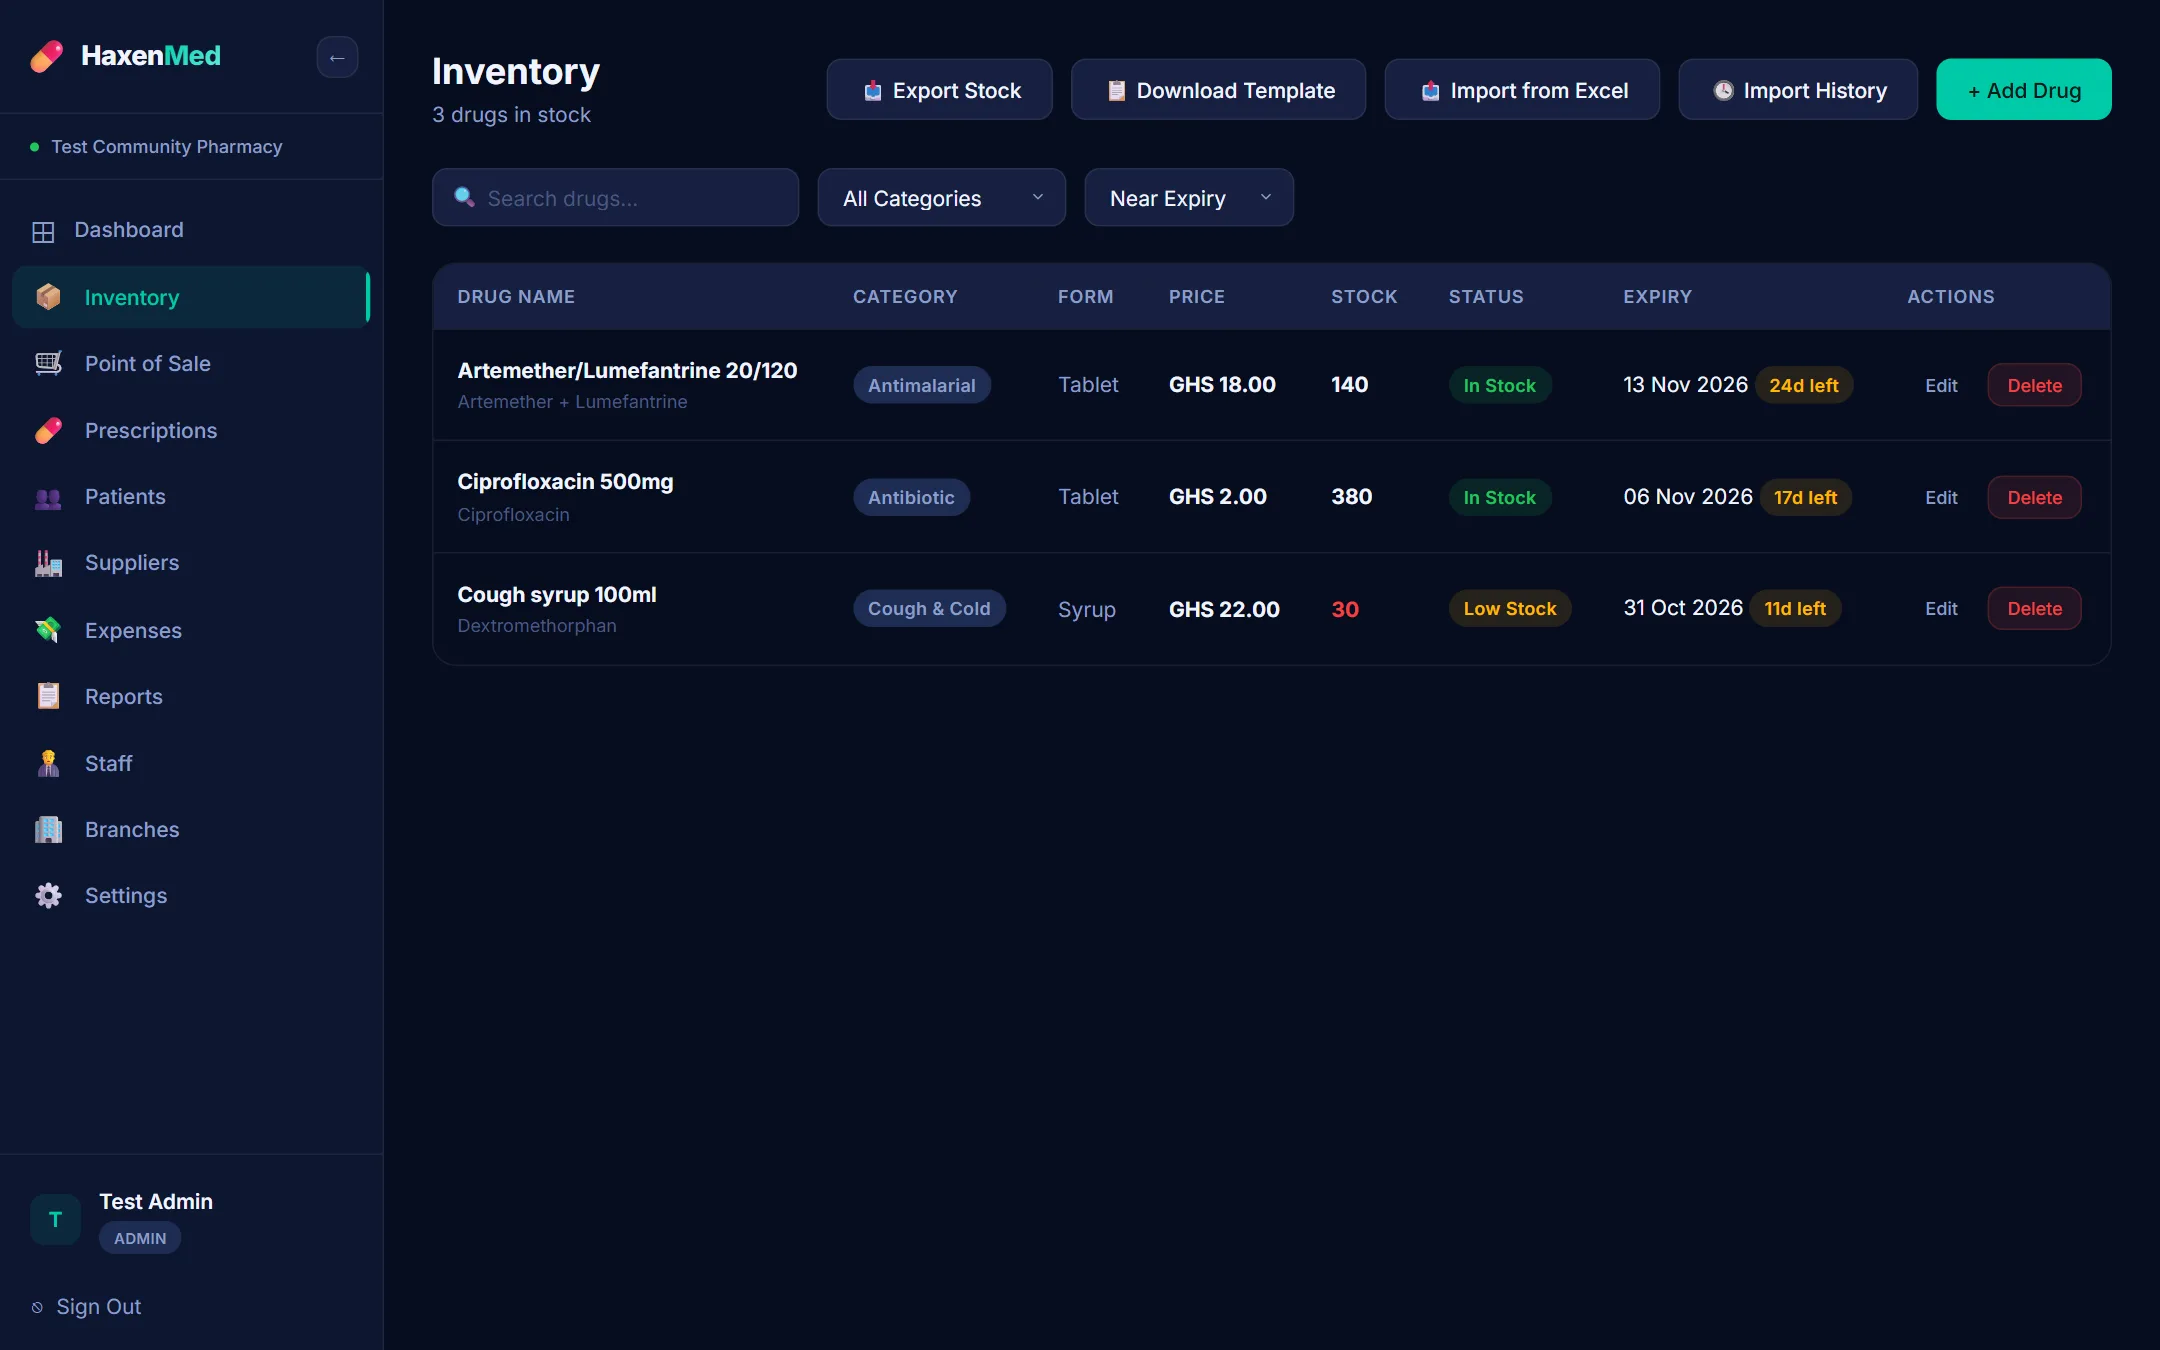Click the Low Stock status badge
The height and width of the screenshot is (1350, 2160).
(x=1510, y=608)
